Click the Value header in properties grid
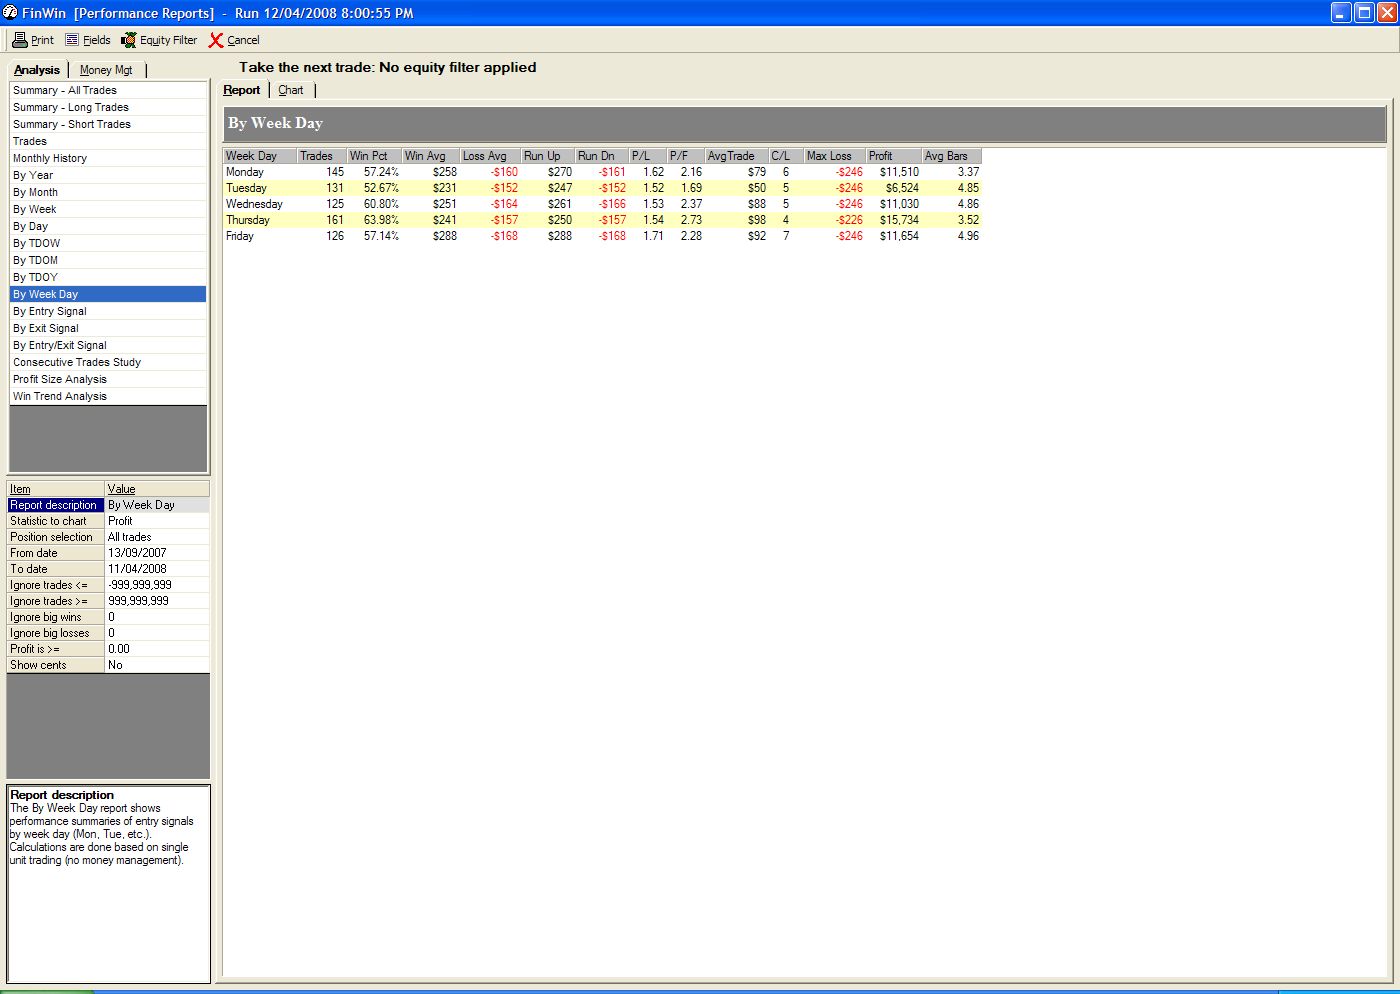This screenshot has height=994, width=1400. click(157, 489)
